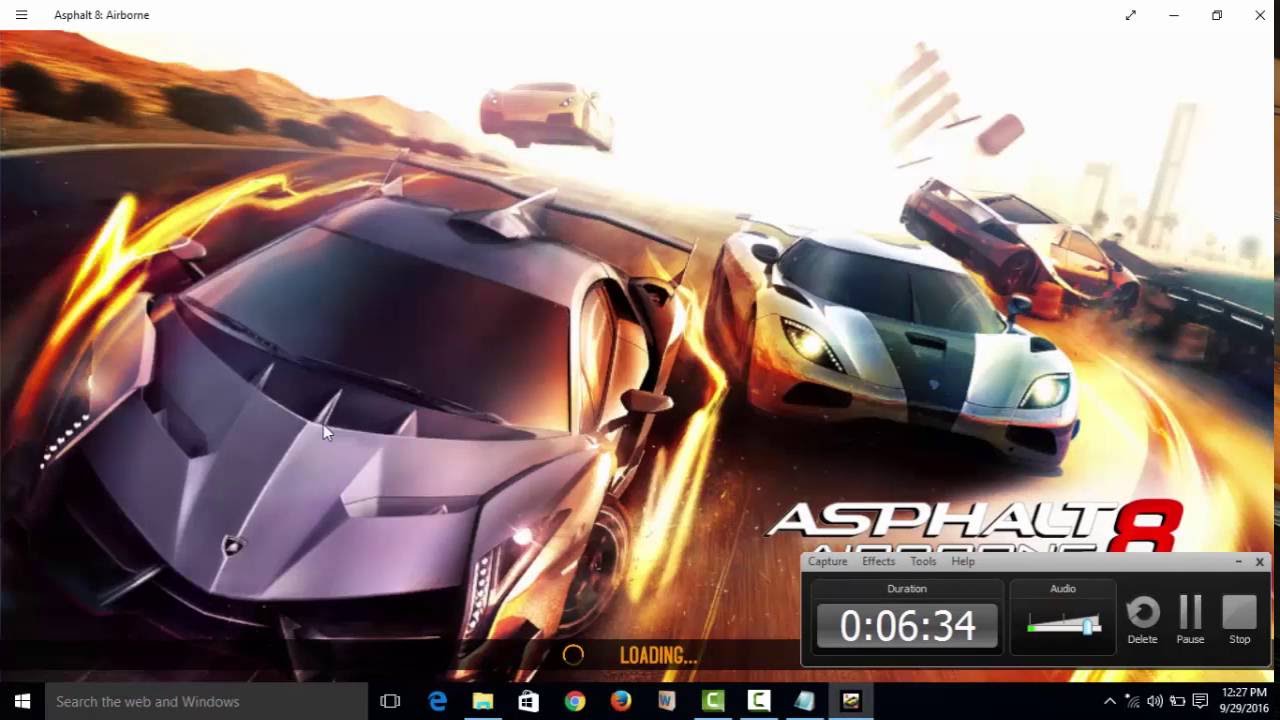Image resolution: width=1280 pixels, height=720 pixels.
Task: Restore down the Asphalt 8: Airborne window
Action: 1217,15
